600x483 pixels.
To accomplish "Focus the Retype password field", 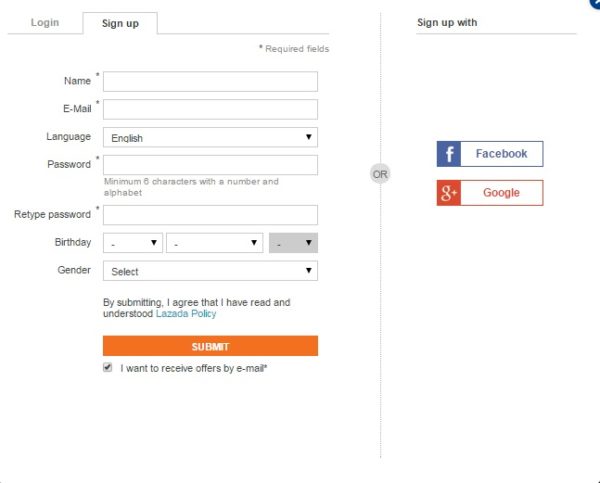I will pyautogui.click(x=210, y=215).
